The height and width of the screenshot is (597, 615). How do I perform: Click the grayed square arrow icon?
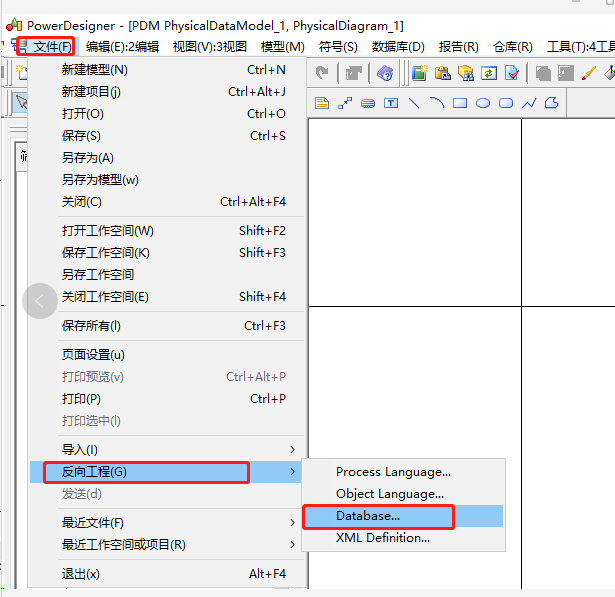566,73
